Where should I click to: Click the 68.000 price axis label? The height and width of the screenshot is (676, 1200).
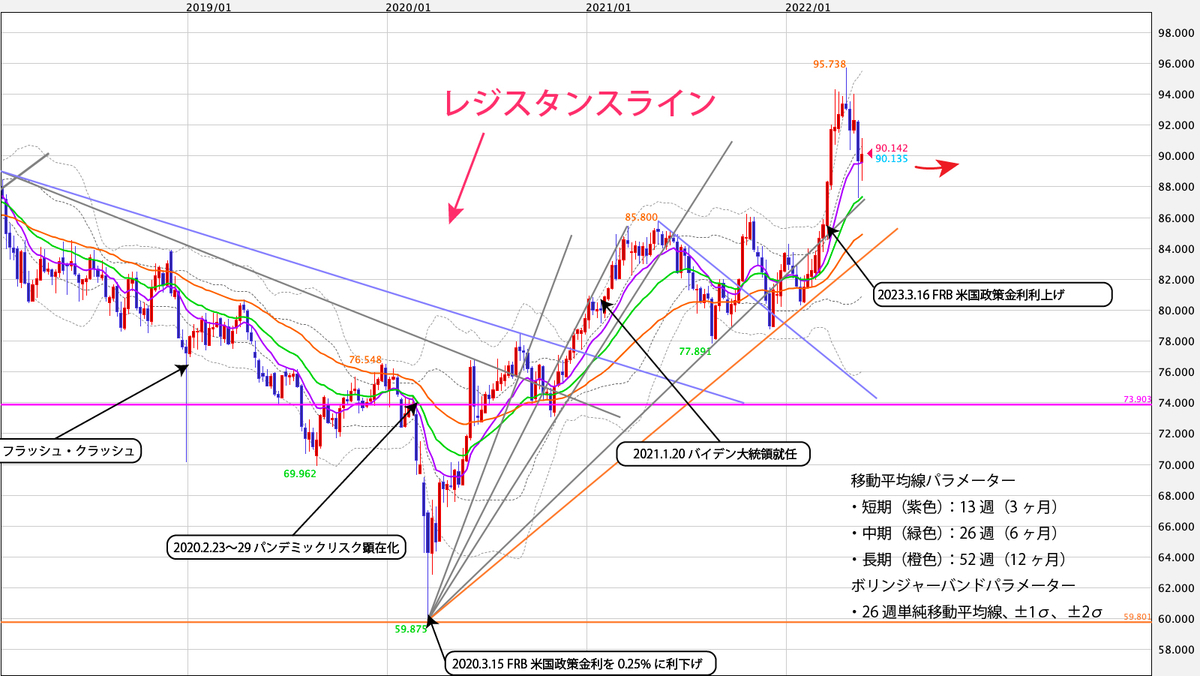[x=1175, y=496]
